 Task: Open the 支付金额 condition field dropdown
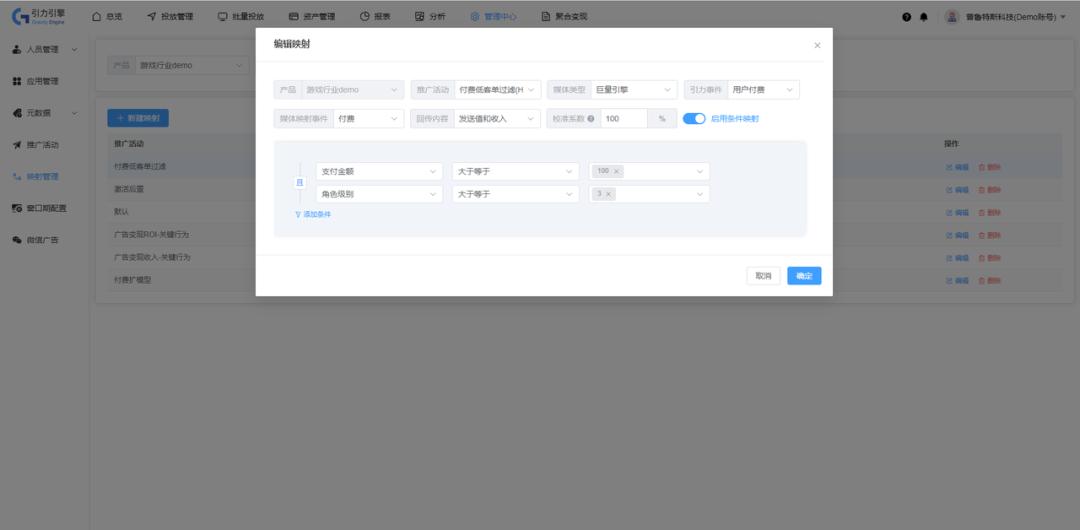coord(379,171)
